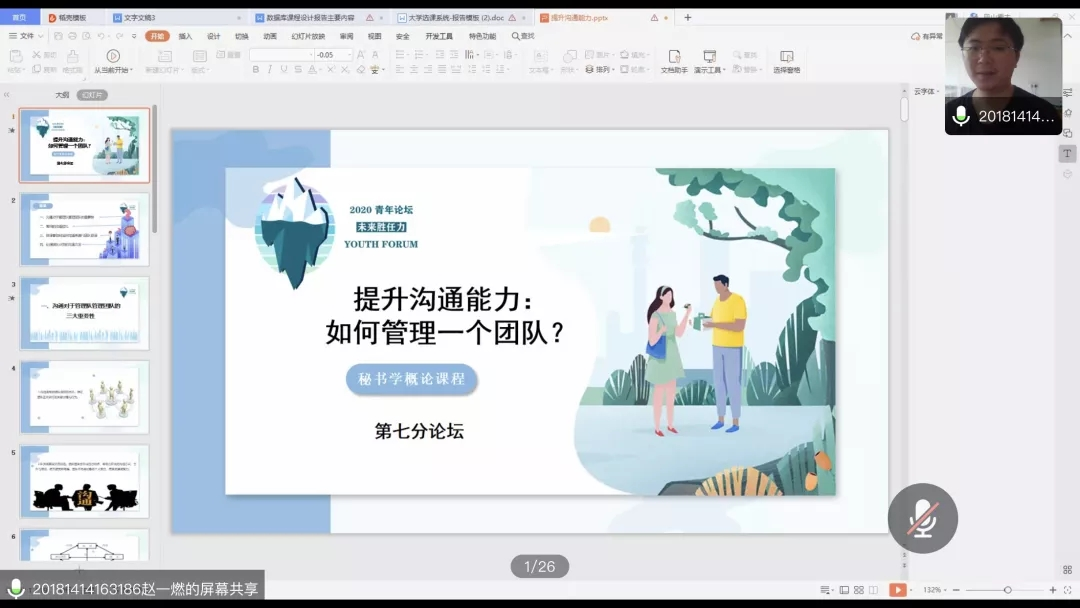This screenshot has width=1080, height=608.
Task: Open the font size dropdown showing -0.05
Action: [348, 55]
